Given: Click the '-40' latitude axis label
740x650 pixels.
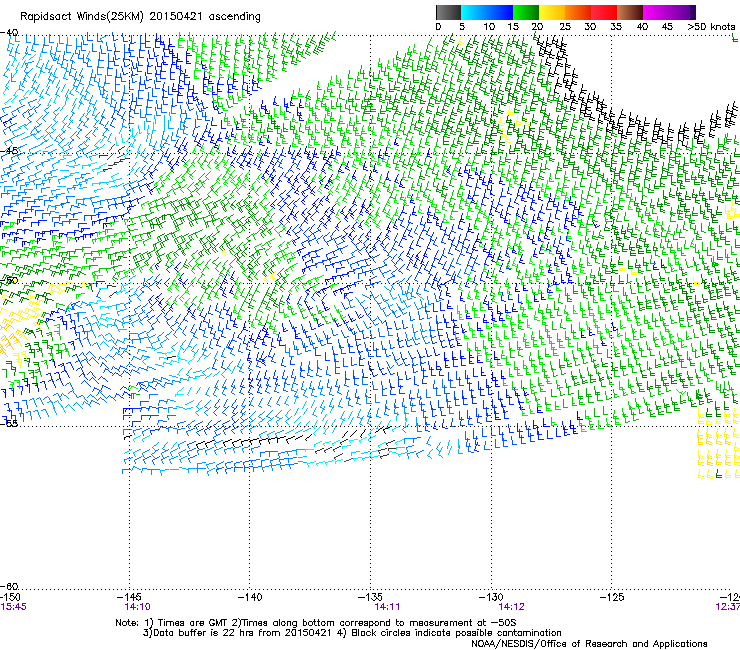Looking at the screenshot, I should point(9,33).
